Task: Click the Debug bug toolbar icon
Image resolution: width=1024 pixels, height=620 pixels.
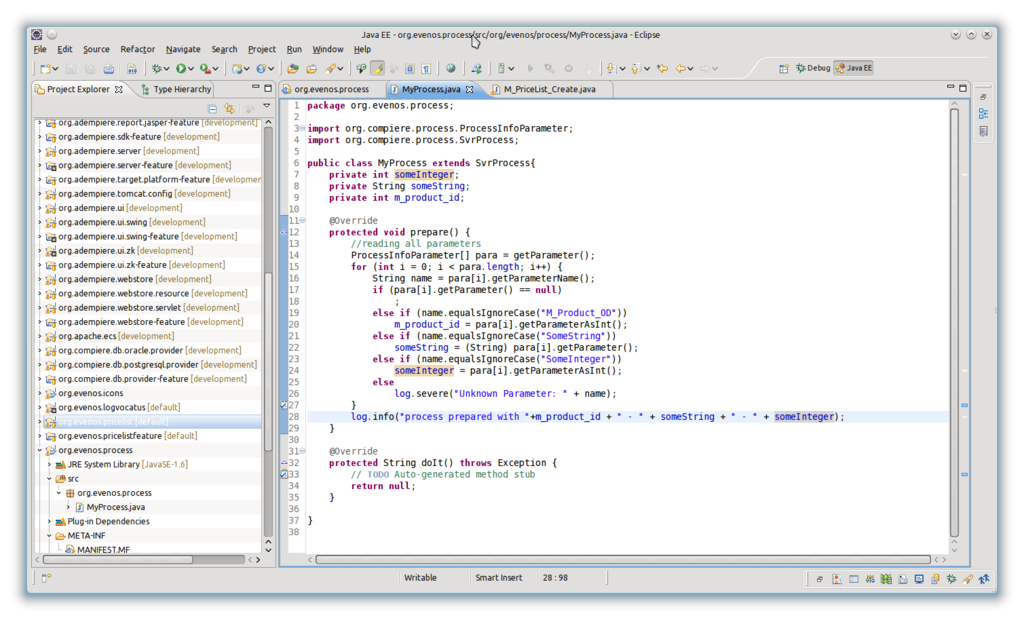Action: coord(157,68)
